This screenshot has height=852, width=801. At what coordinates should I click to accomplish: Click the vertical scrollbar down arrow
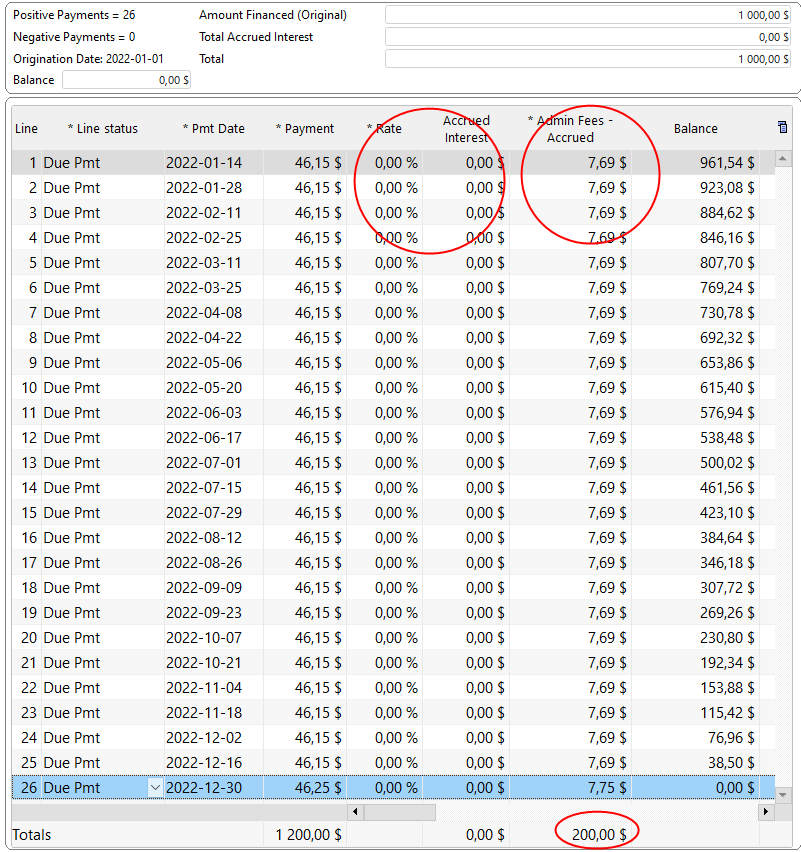pos(783,794)
